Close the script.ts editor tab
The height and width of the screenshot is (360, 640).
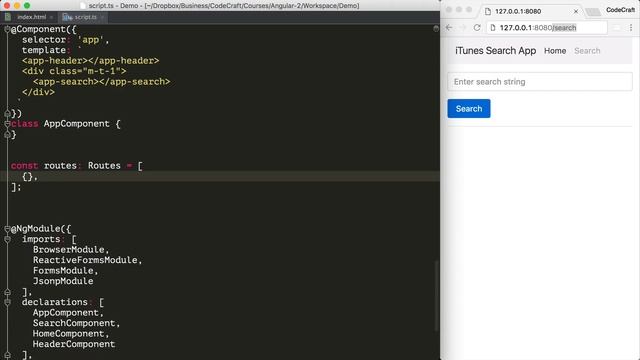pos(102,17)
